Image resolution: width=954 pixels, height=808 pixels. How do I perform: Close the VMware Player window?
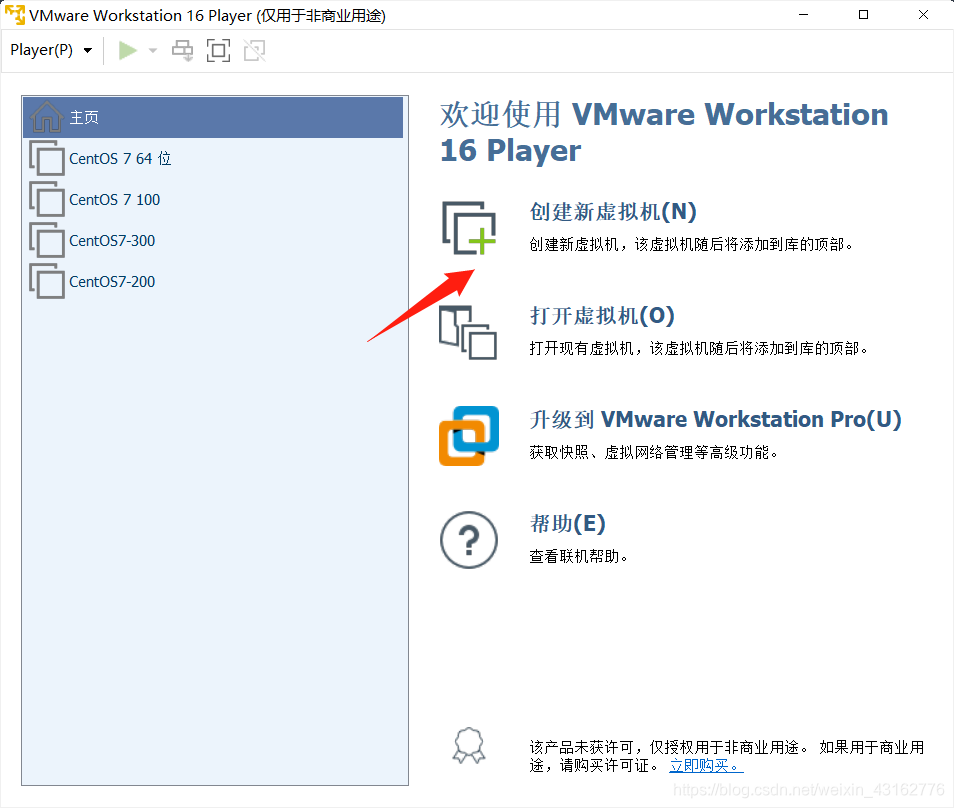[923, 15]
